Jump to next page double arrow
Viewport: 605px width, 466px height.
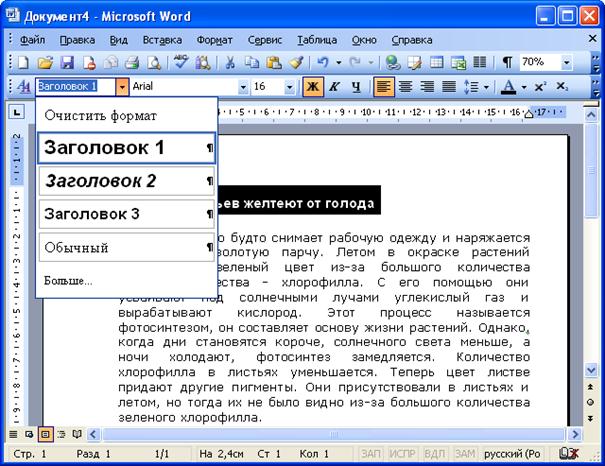(x=591, y=418)
